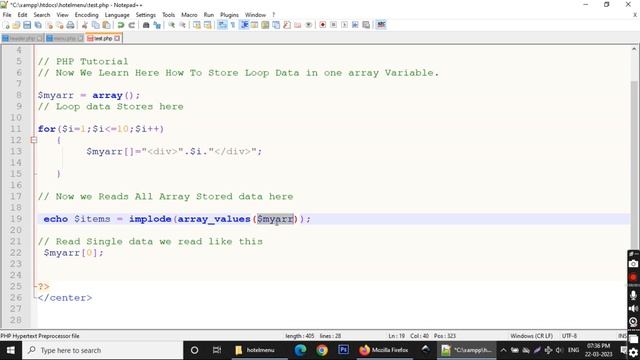Image resolution: width=640 pixels, height=360 pixels.
Task: Open the Language menu
Action: (x=117, y=15)
